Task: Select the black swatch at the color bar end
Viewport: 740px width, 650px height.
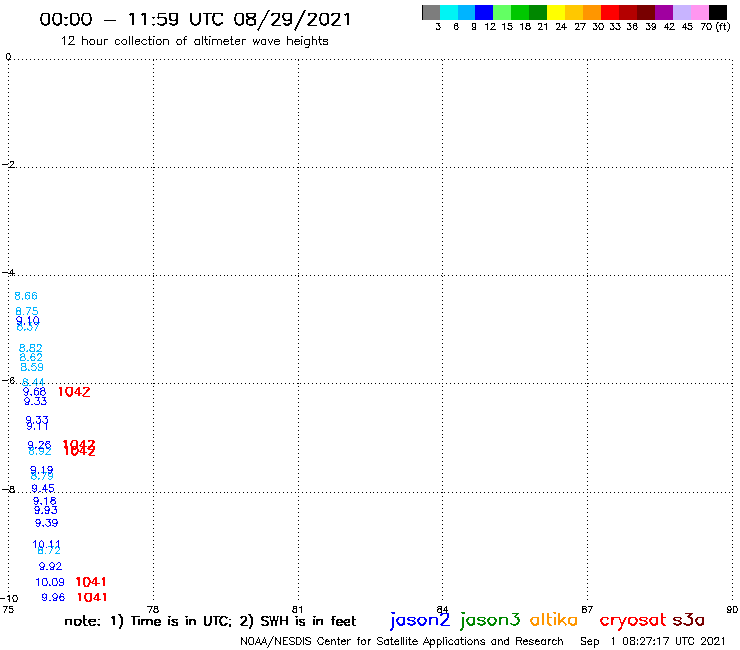Action: pos(718,12)
